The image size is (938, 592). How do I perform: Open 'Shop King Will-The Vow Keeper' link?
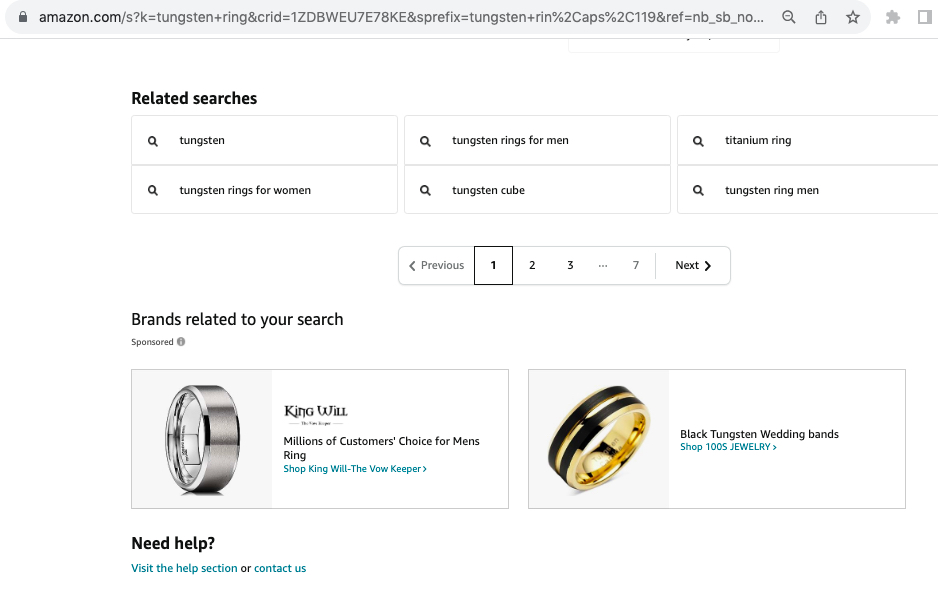pos(355,469)
